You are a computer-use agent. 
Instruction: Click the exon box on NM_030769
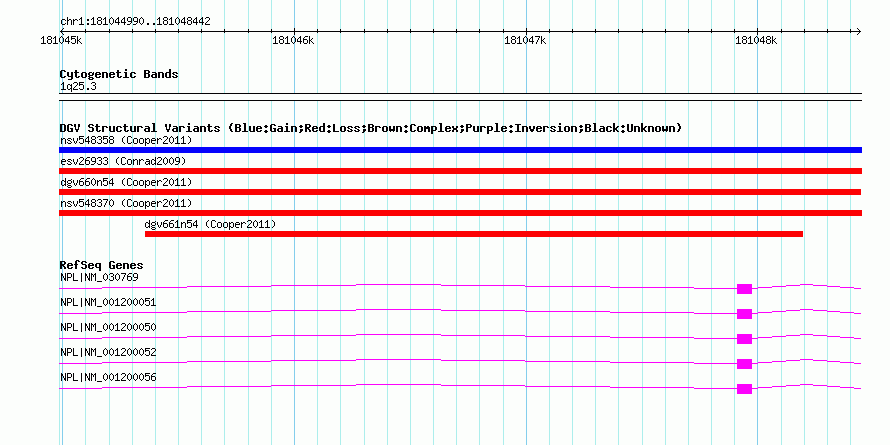(744, 289)
